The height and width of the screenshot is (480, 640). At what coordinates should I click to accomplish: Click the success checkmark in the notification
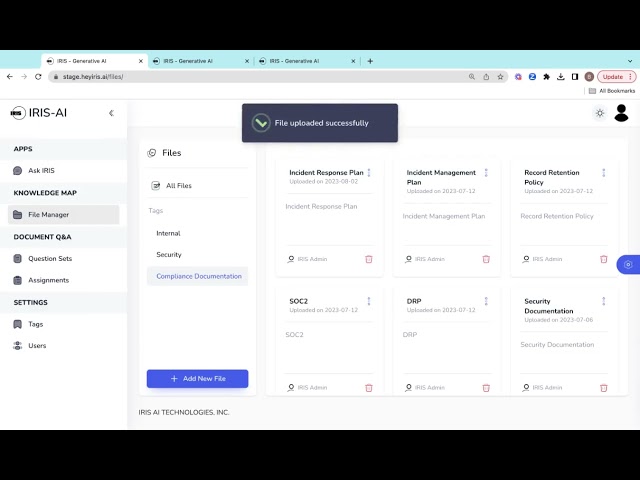click(261, 123)
